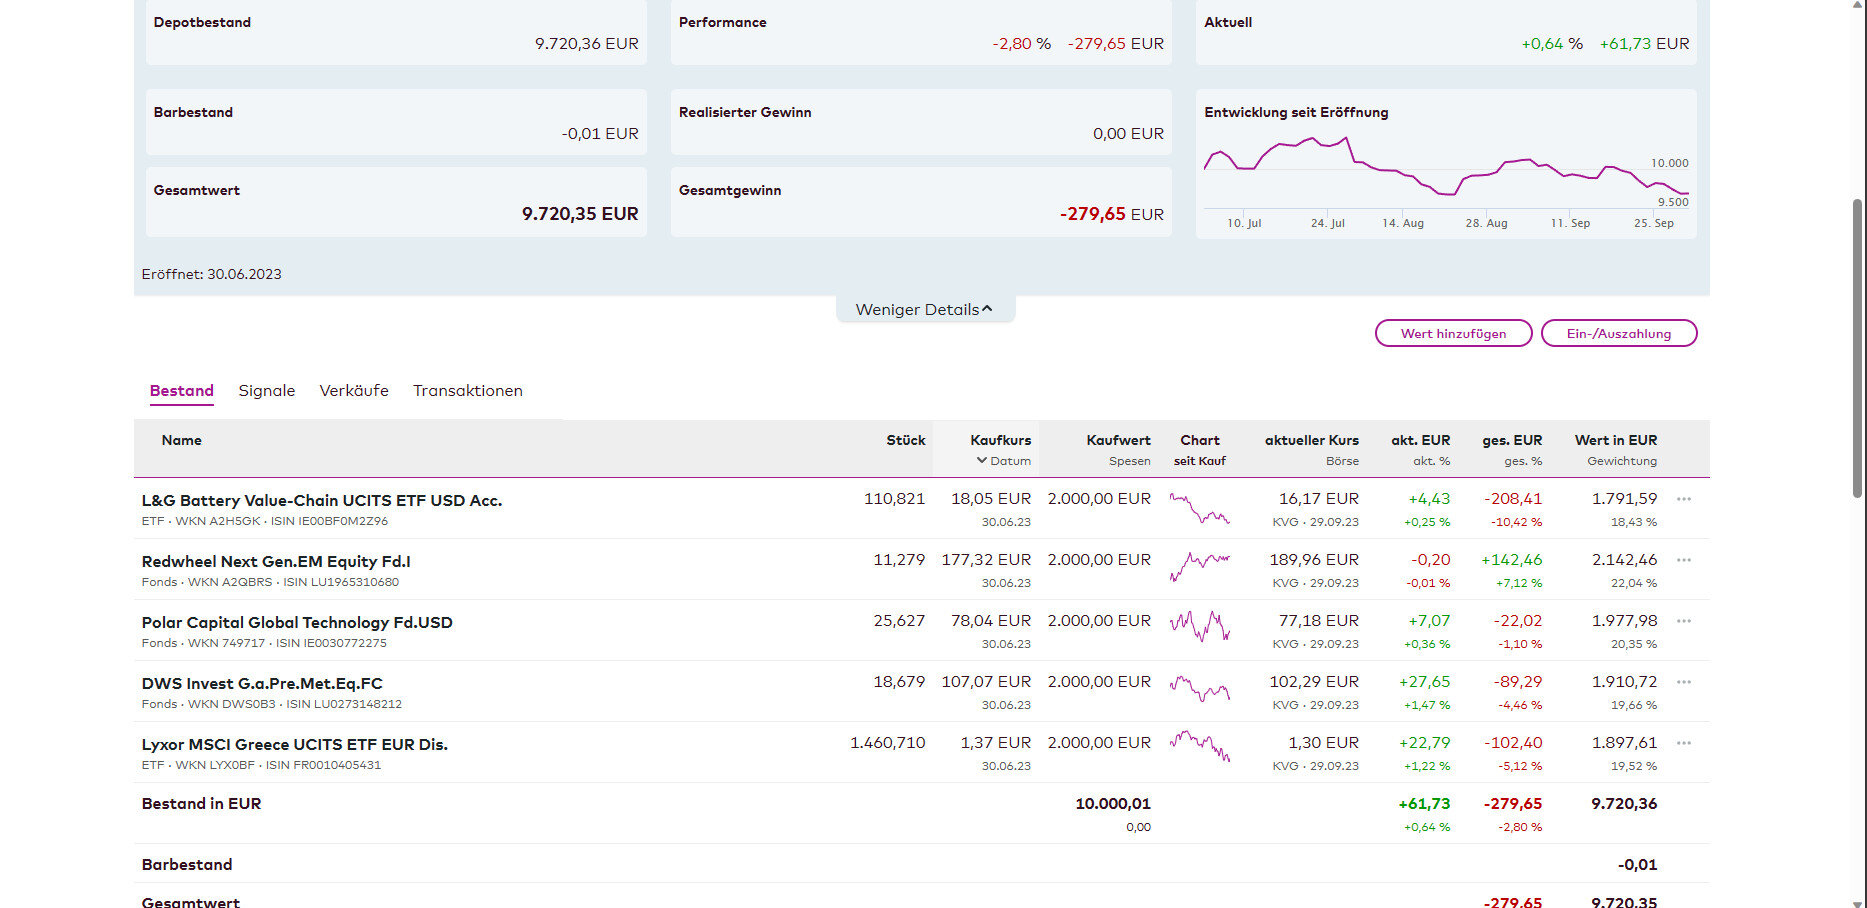
Task: Sort table by Stück column header
Action: pos(905,440)
